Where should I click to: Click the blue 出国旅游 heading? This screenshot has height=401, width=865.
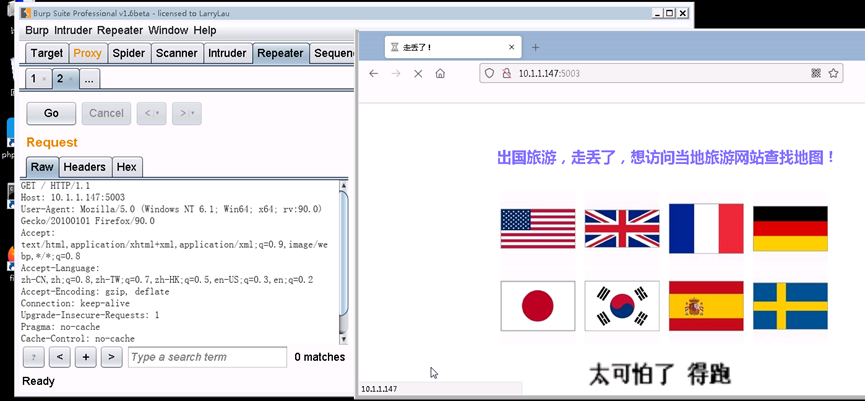[666, 158]
